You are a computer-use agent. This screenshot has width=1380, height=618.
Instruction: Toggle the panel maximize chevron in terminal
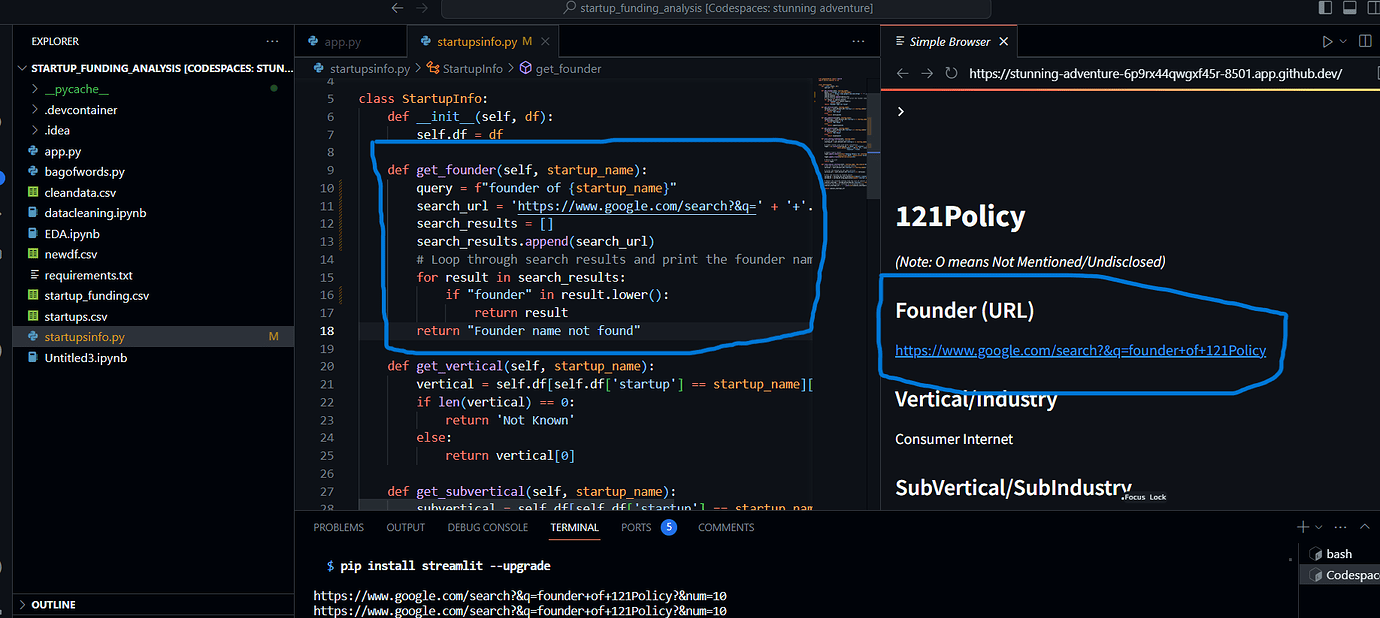pos(1364,526)
